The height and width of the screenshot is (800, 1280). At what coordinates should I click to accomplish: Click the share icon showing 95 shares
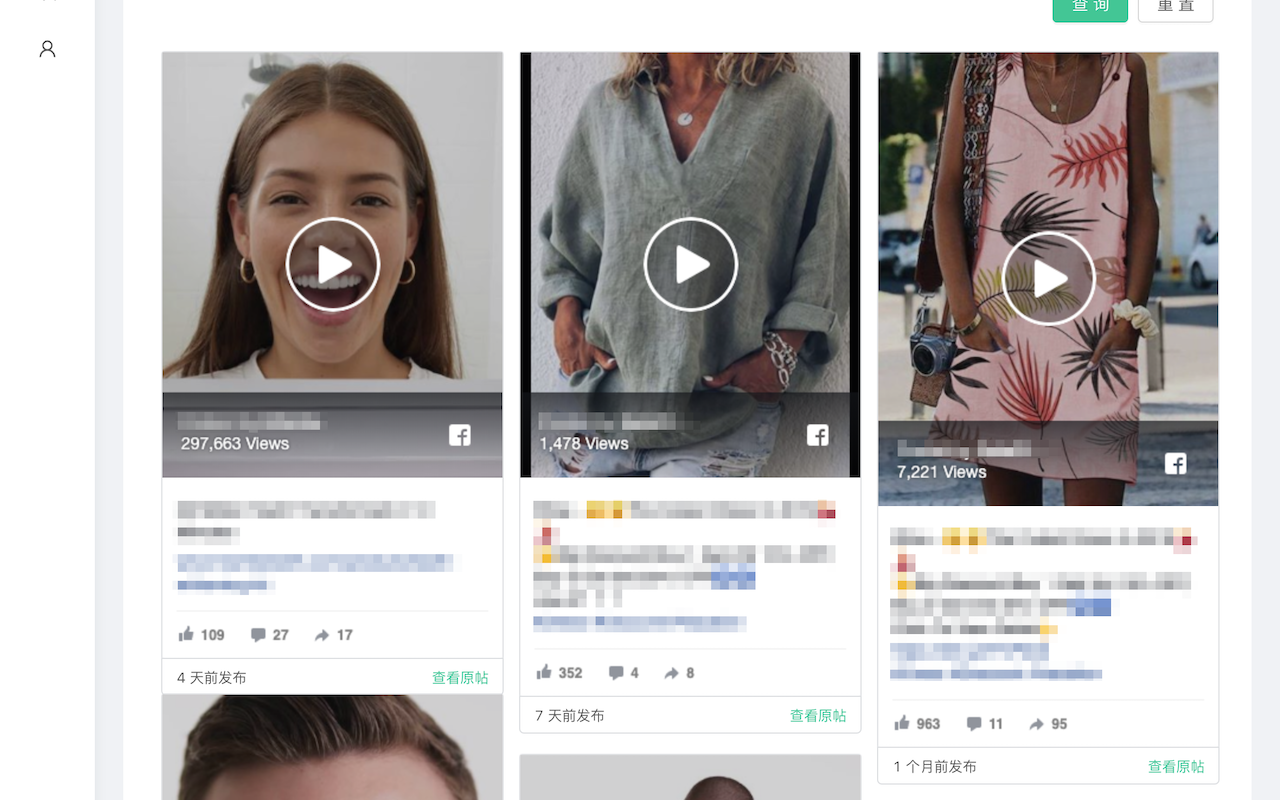click(1035, 723)
